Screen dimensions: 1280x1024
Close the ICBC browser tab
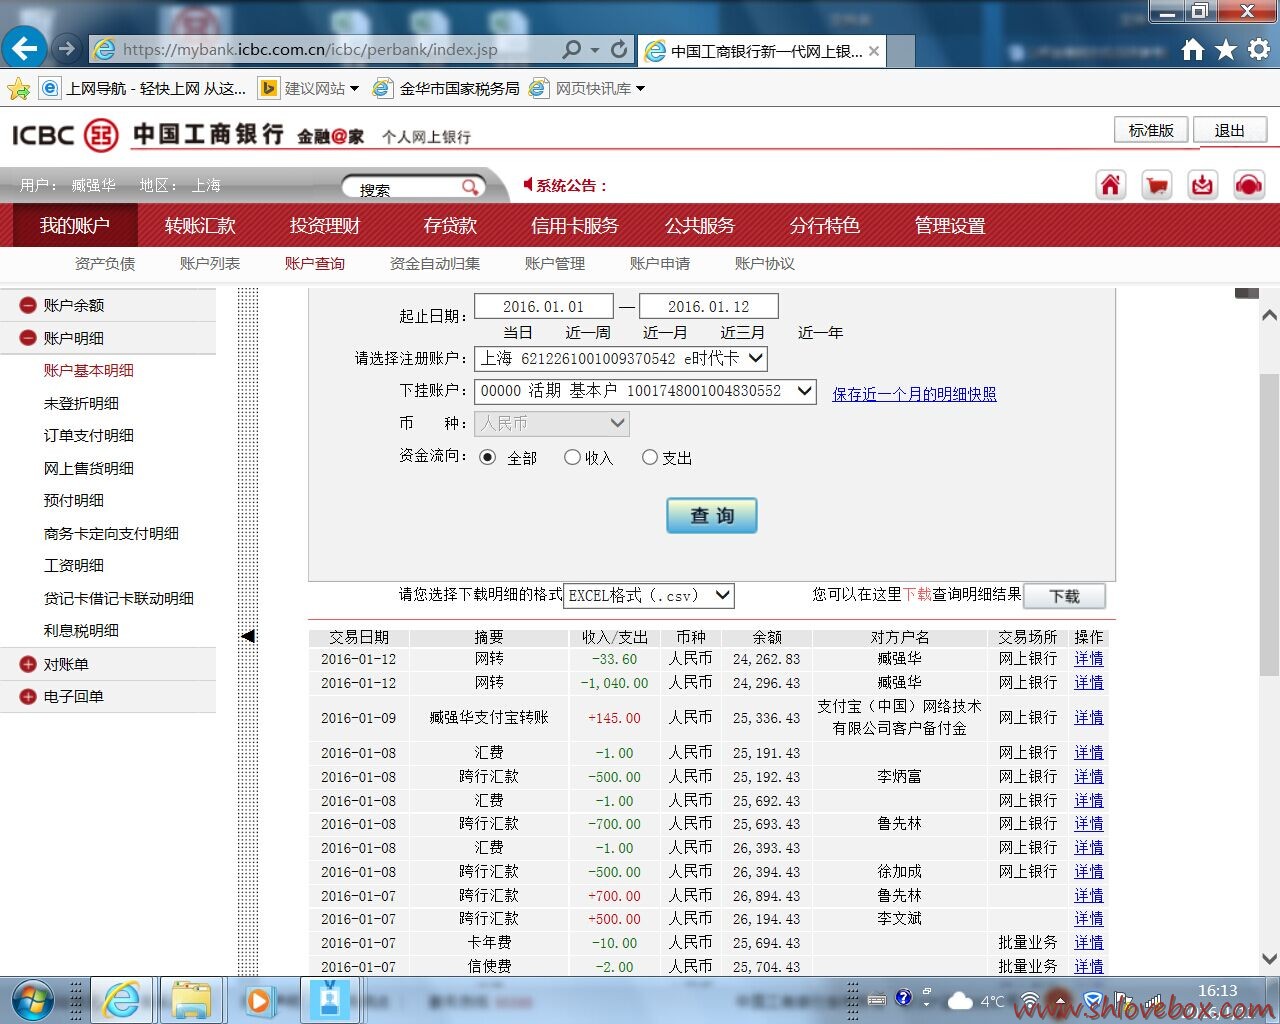(x=874, y=50)
